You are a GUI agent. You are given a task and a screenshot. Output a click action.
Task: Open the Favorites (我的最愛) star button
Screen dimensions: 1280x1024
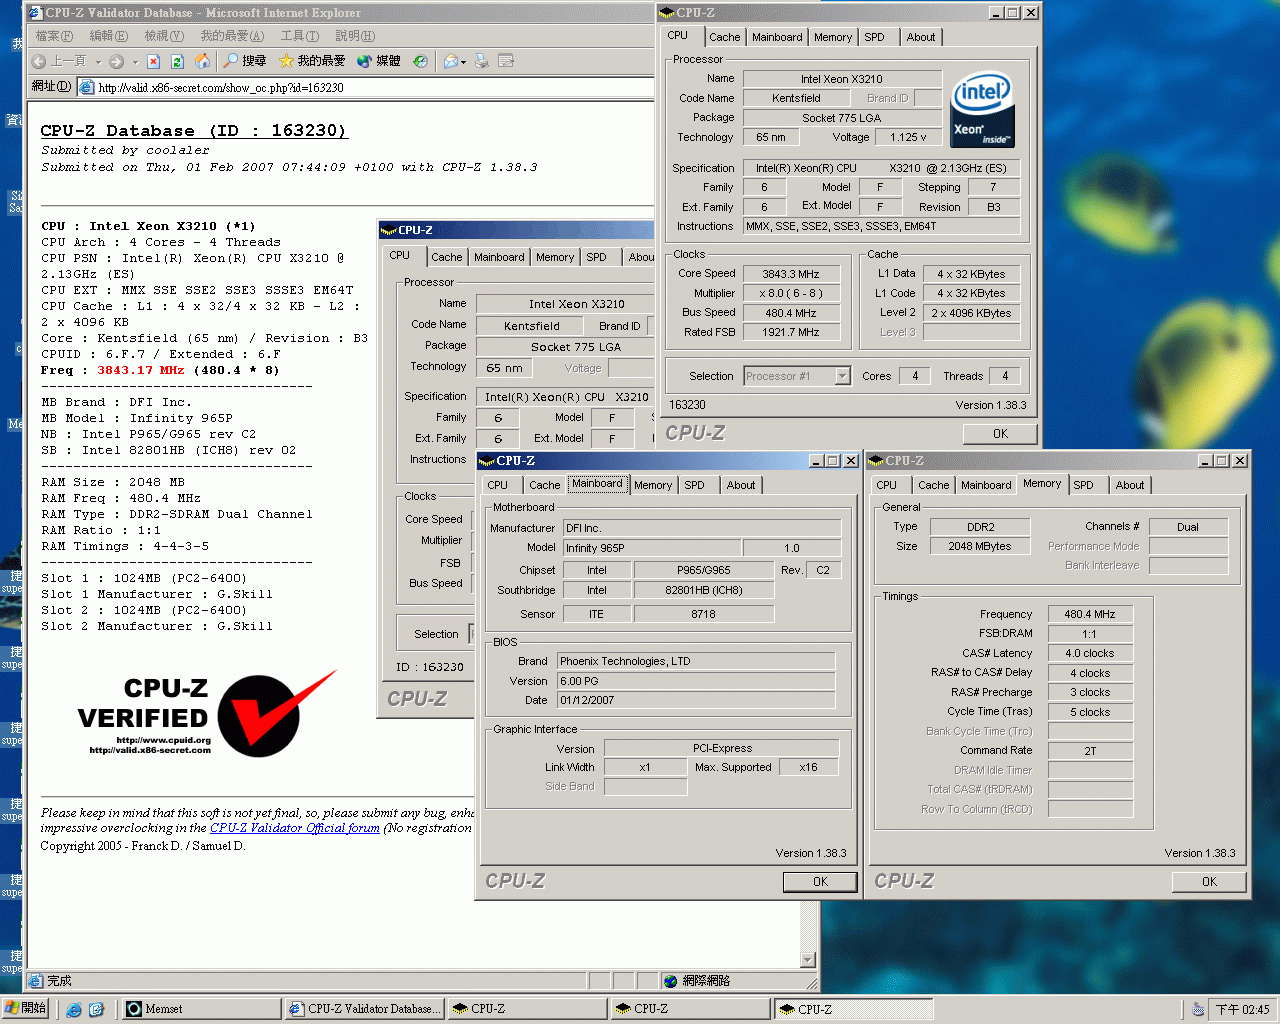point(311,61)
